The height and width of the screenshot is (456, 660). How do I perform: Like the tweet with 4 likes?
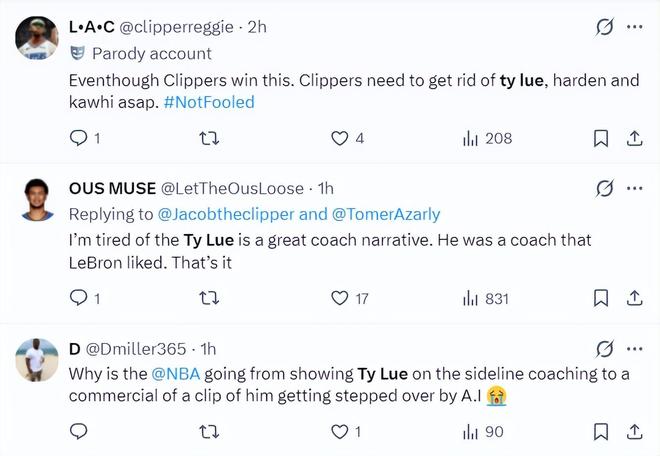click(340, 139)
